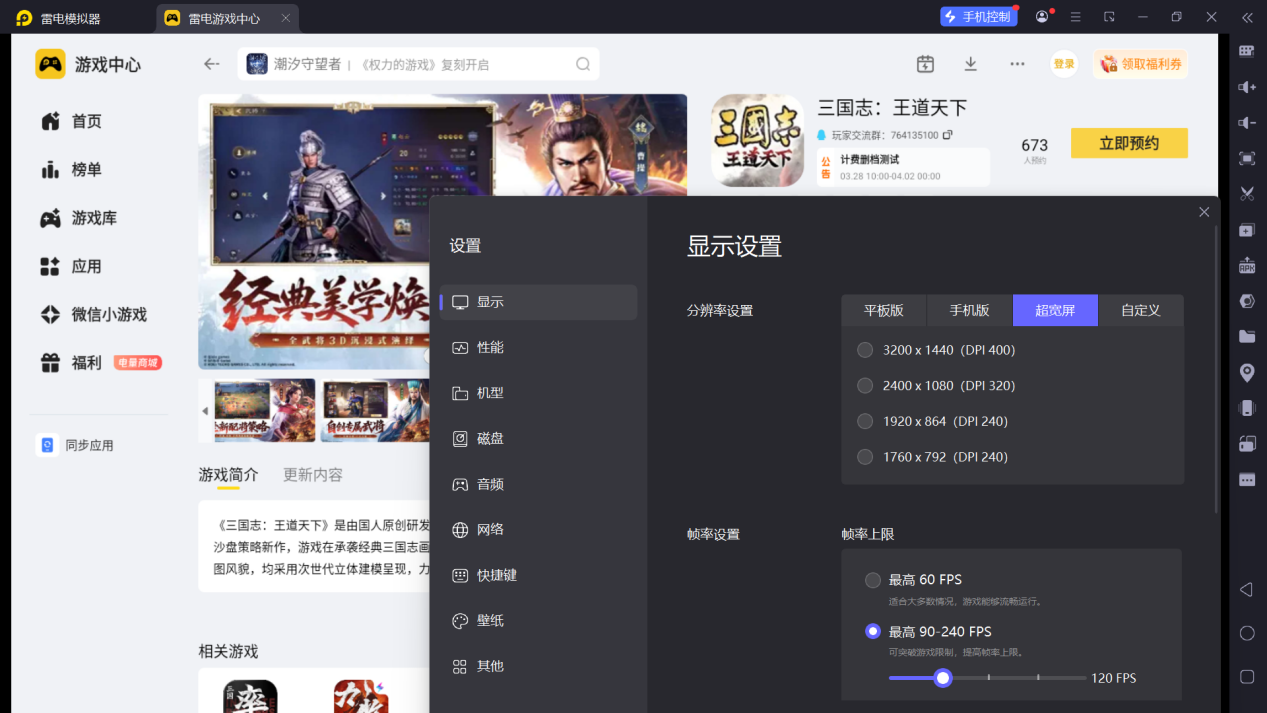Click the search magnifier icon

(583, 64)
